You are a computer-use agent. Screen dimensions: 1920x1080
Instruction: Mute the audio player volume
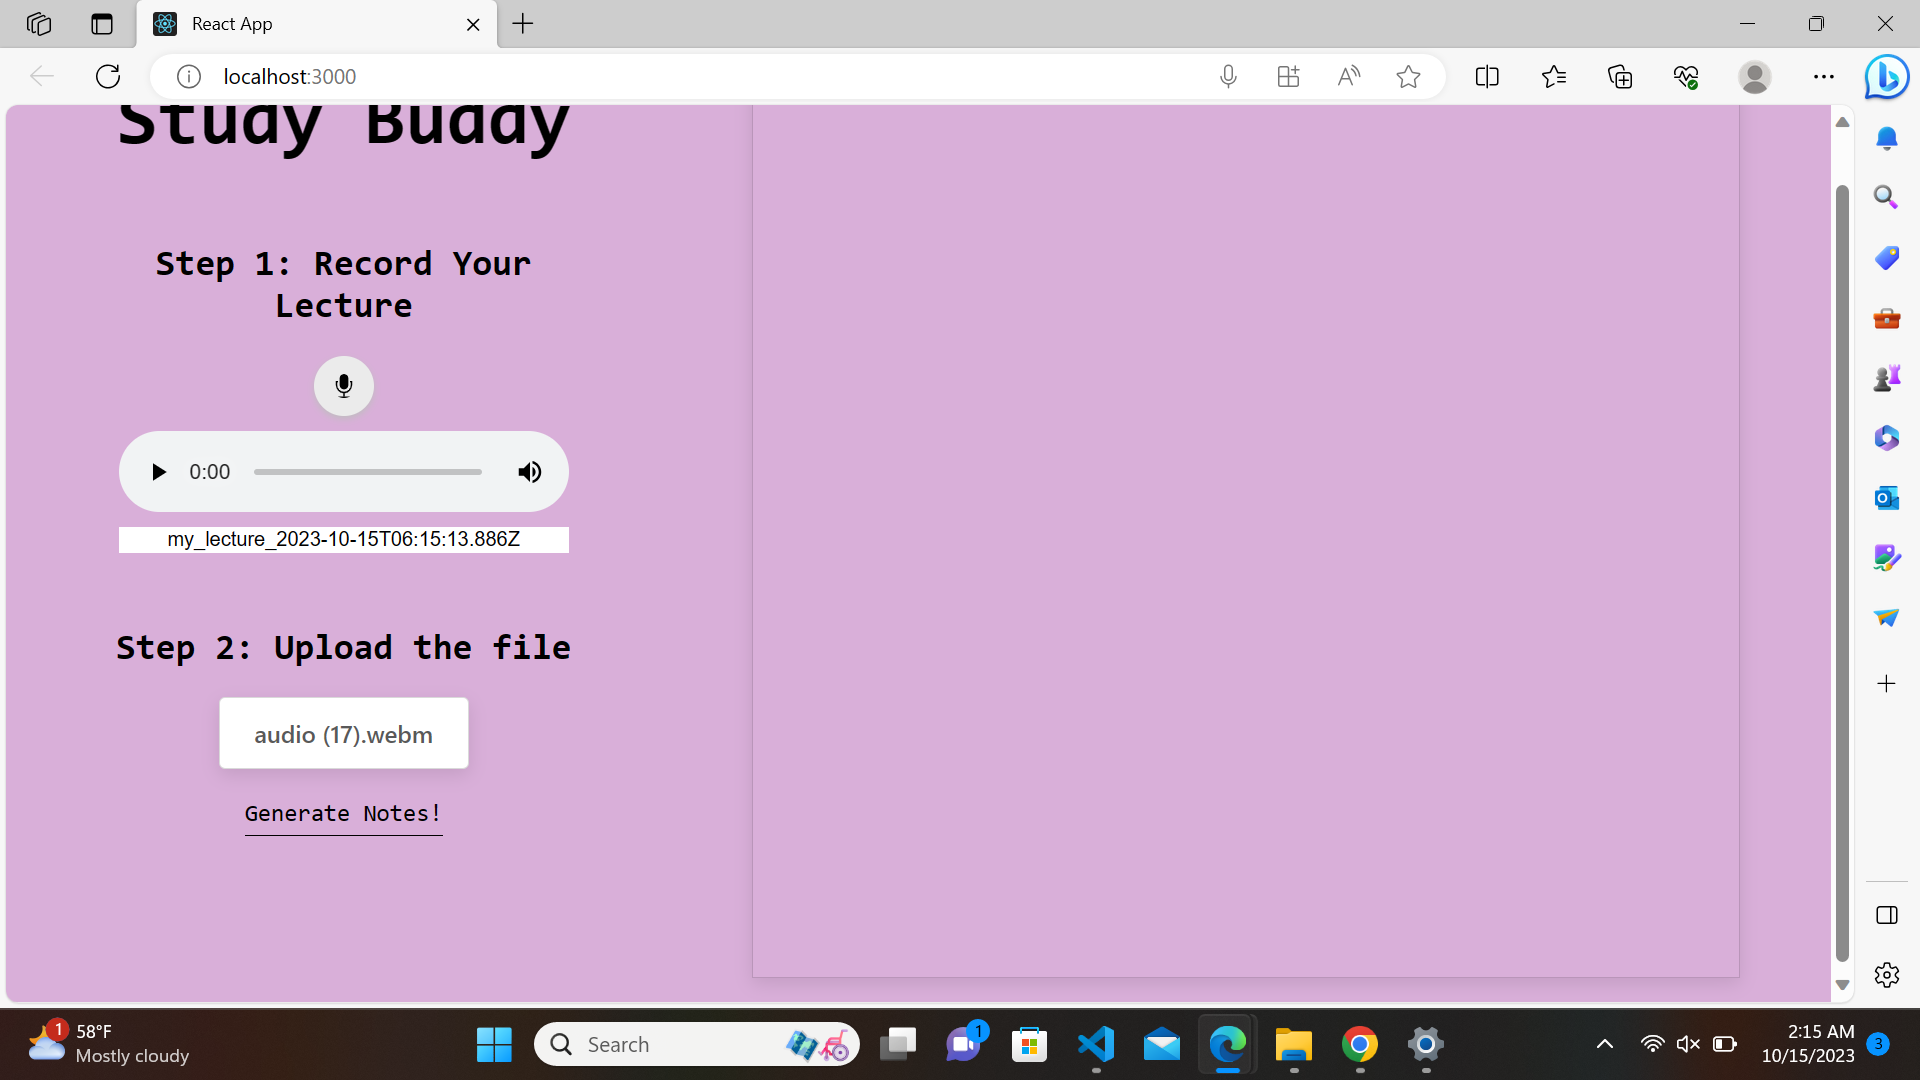[529, 472]
